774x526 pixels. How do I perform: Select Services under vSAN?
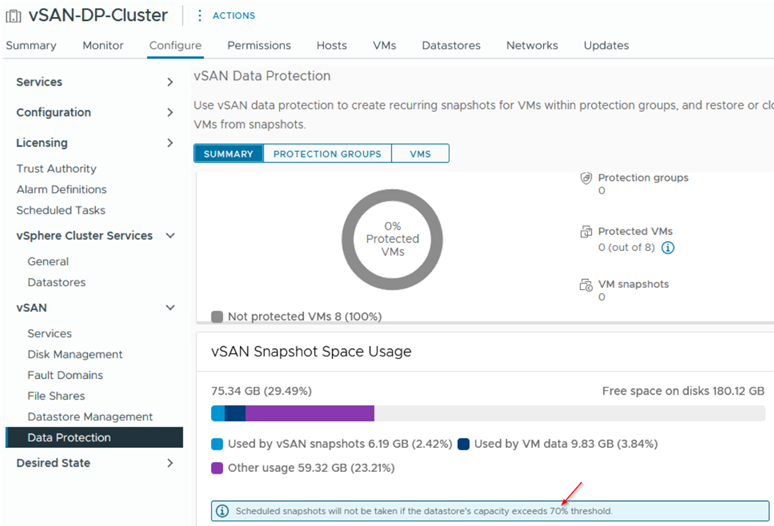[49, 334]
